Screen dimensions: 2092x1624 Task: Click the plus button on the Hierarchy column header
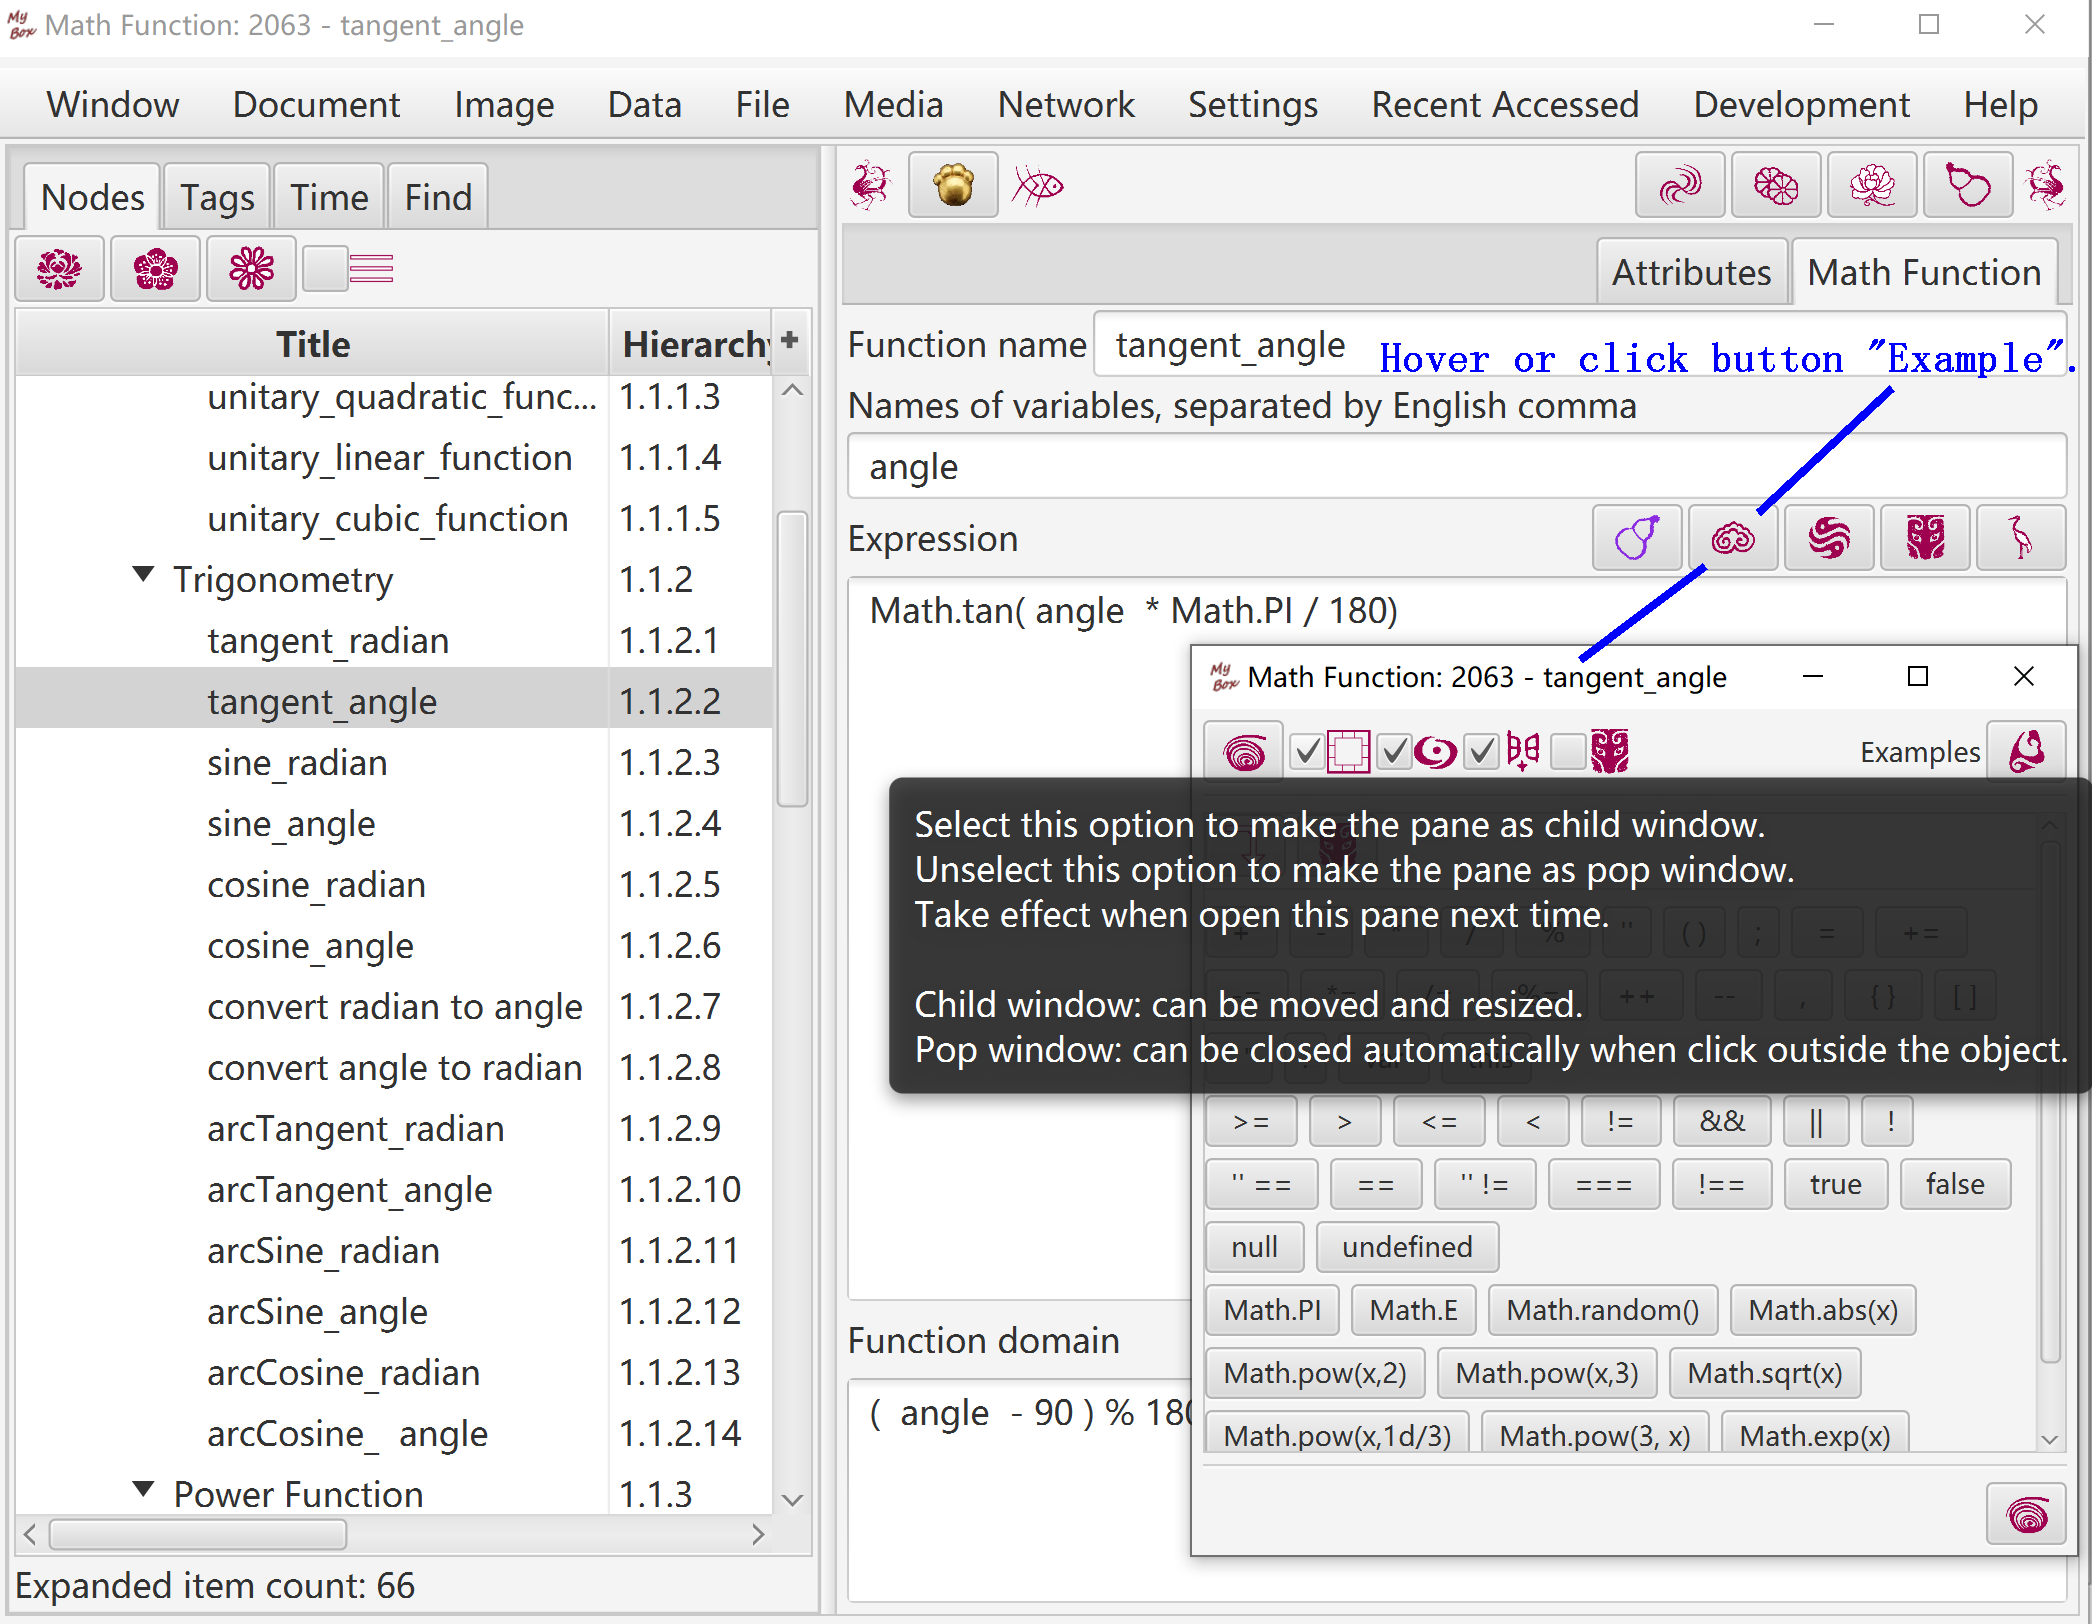tap(790, 340)
